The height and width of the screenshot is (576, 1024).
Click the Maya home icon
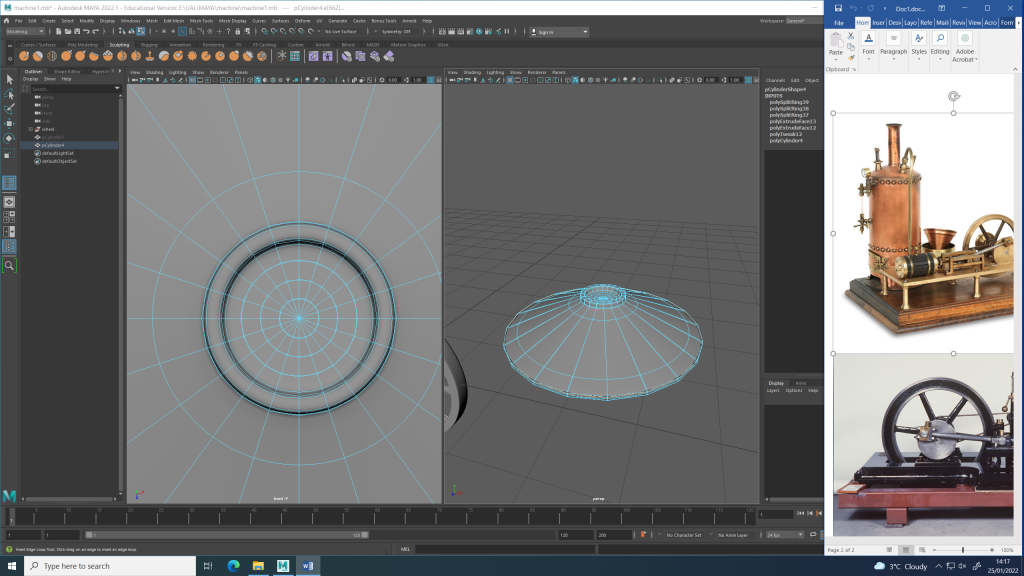[7, 21]
